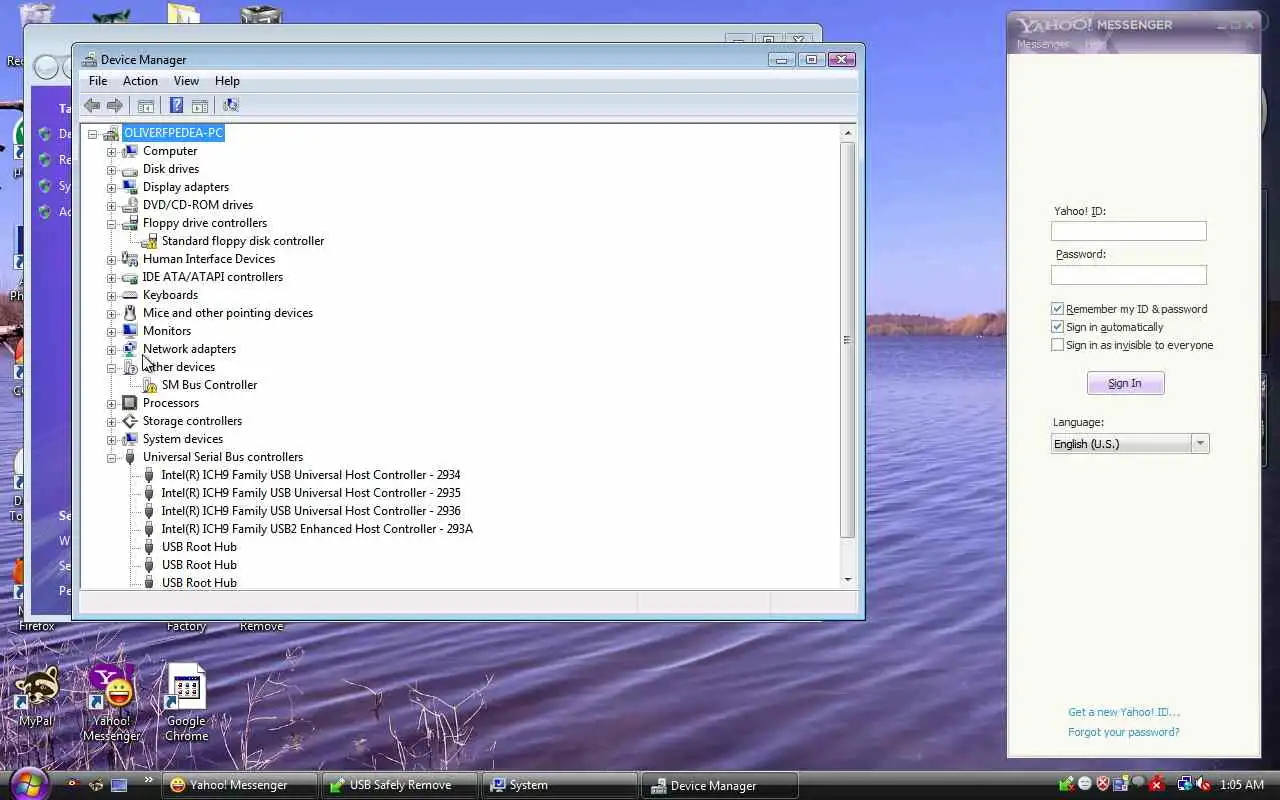The height and width of the screenshot is (800, 1280).
Task: Select the second USB Root Hub entry
Action: 199,565
